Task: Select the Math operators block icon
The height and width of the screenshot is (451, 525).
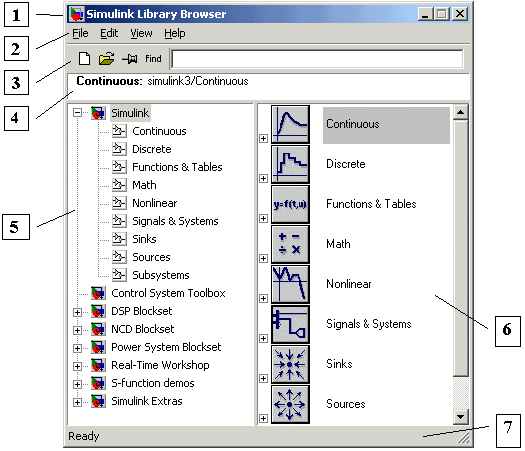Action: click(x=290, y=244)
